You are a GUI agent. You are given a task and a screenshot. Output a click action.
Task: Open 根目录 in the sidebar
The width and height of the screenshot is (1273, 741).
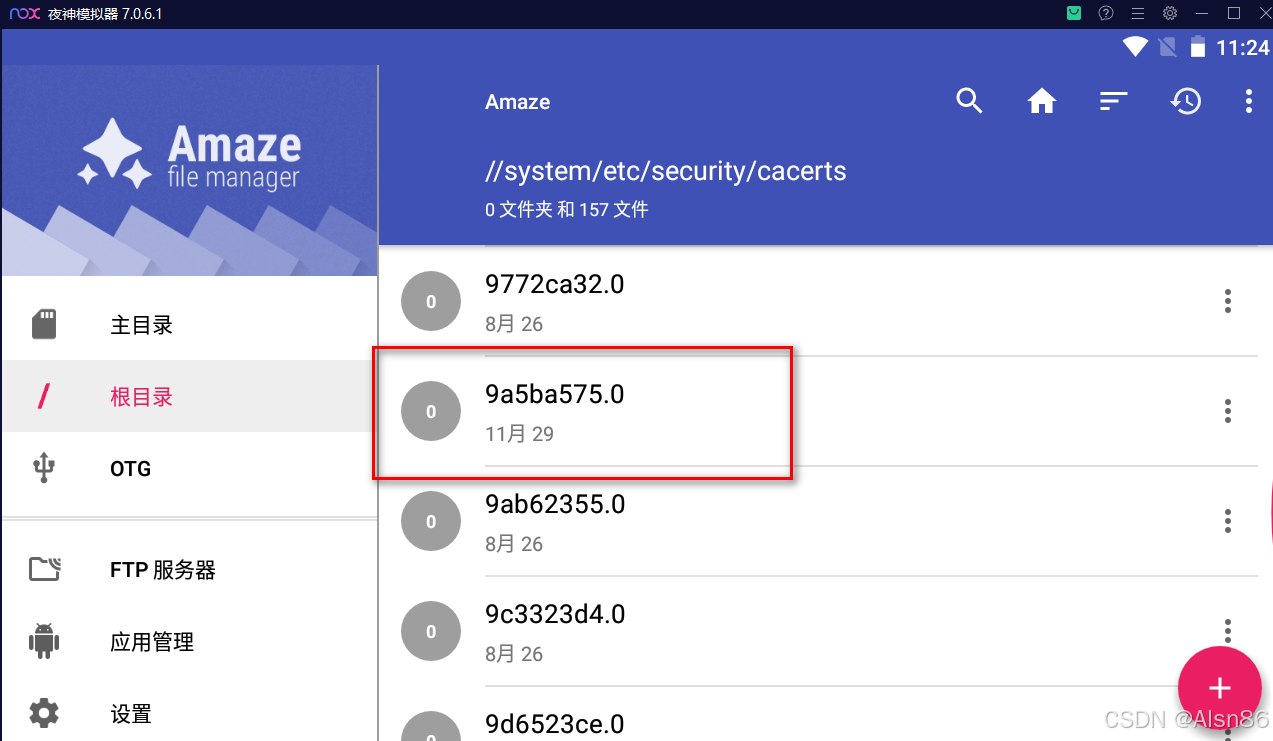pos(189,396)
